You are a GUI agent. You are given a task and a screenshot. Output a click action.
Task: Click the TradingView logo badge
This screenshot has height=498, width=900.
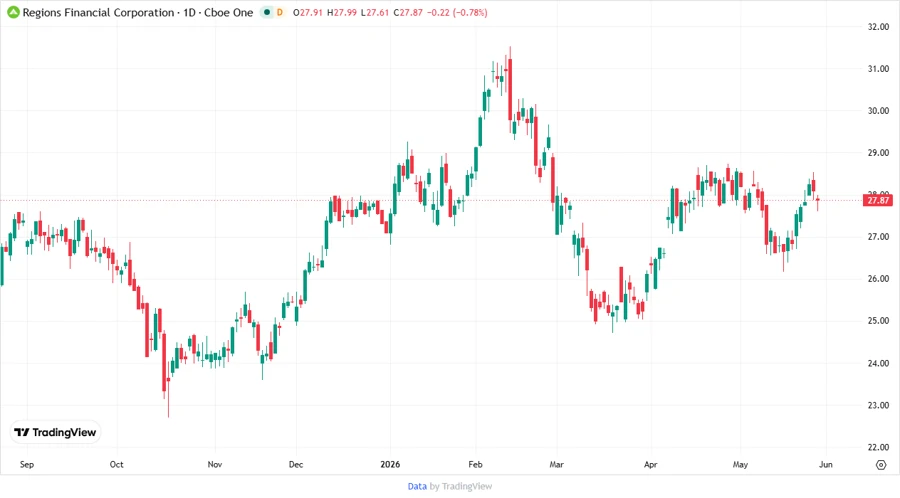(56, 432)
